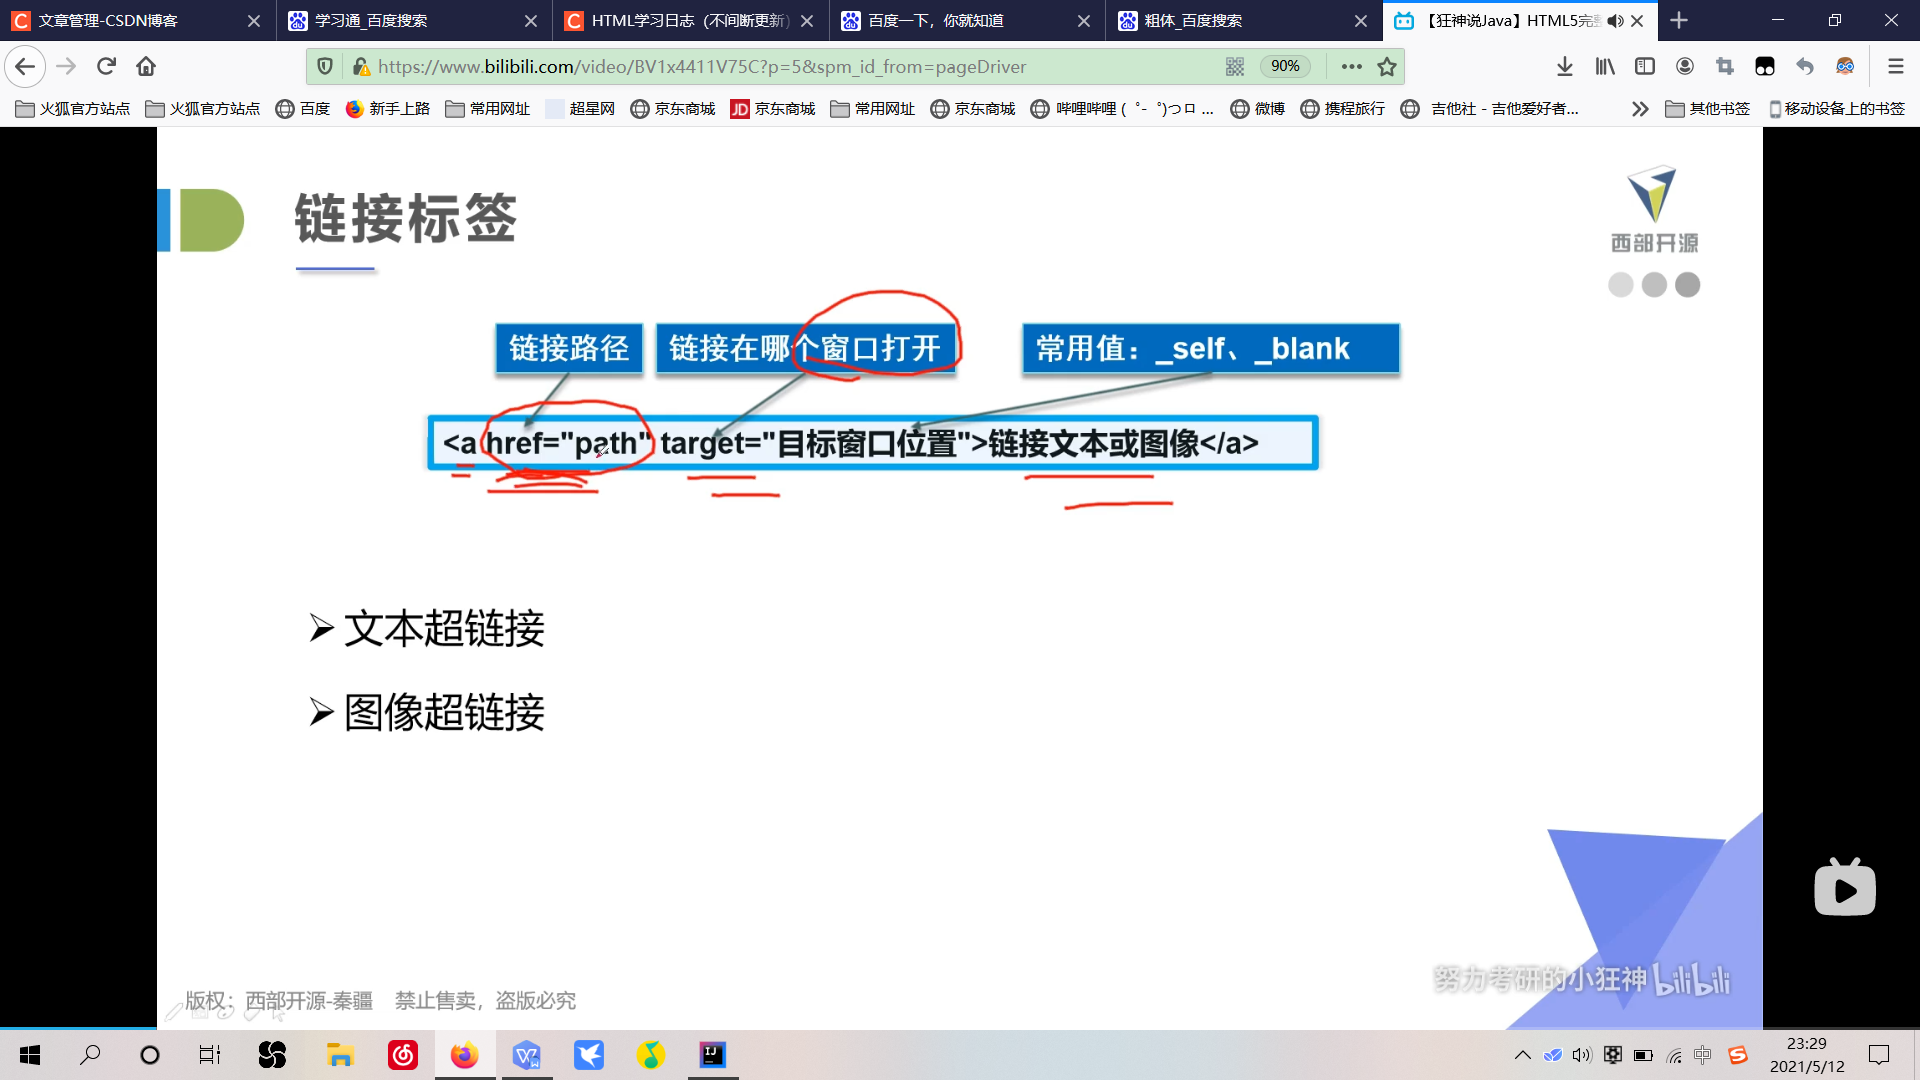
Task: Reset the 90% zoom level badge
Action: [1284, 66]
